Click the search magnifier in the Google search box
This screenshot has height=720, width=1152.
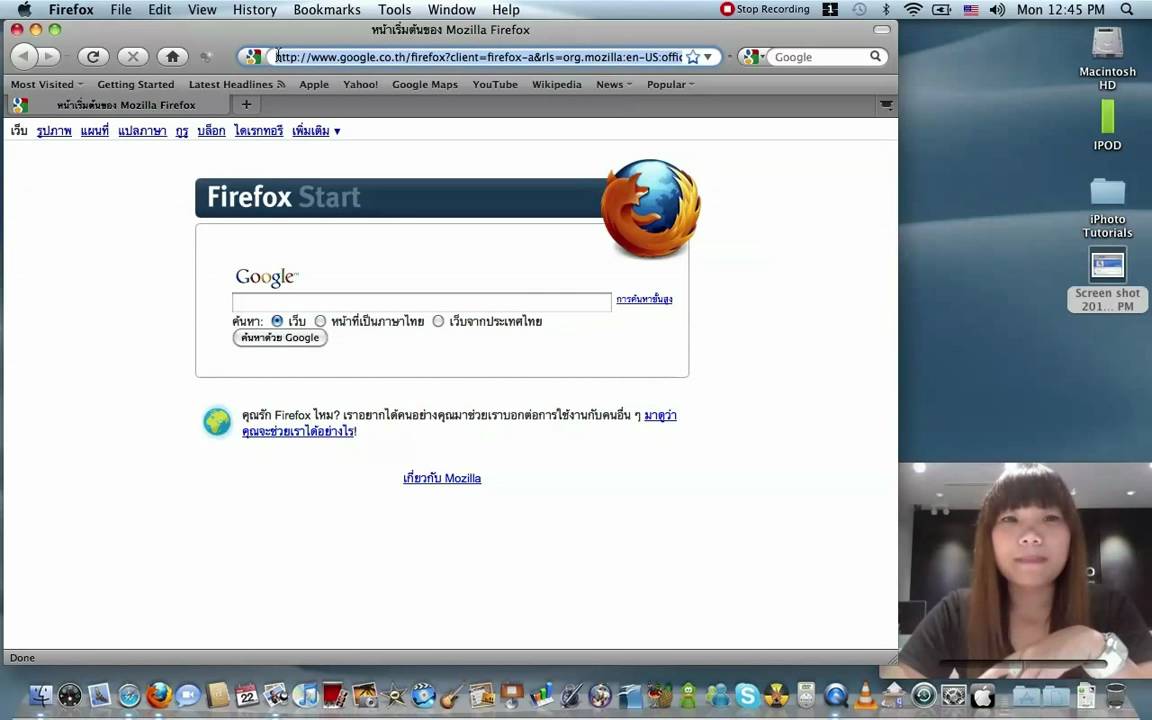875,56
